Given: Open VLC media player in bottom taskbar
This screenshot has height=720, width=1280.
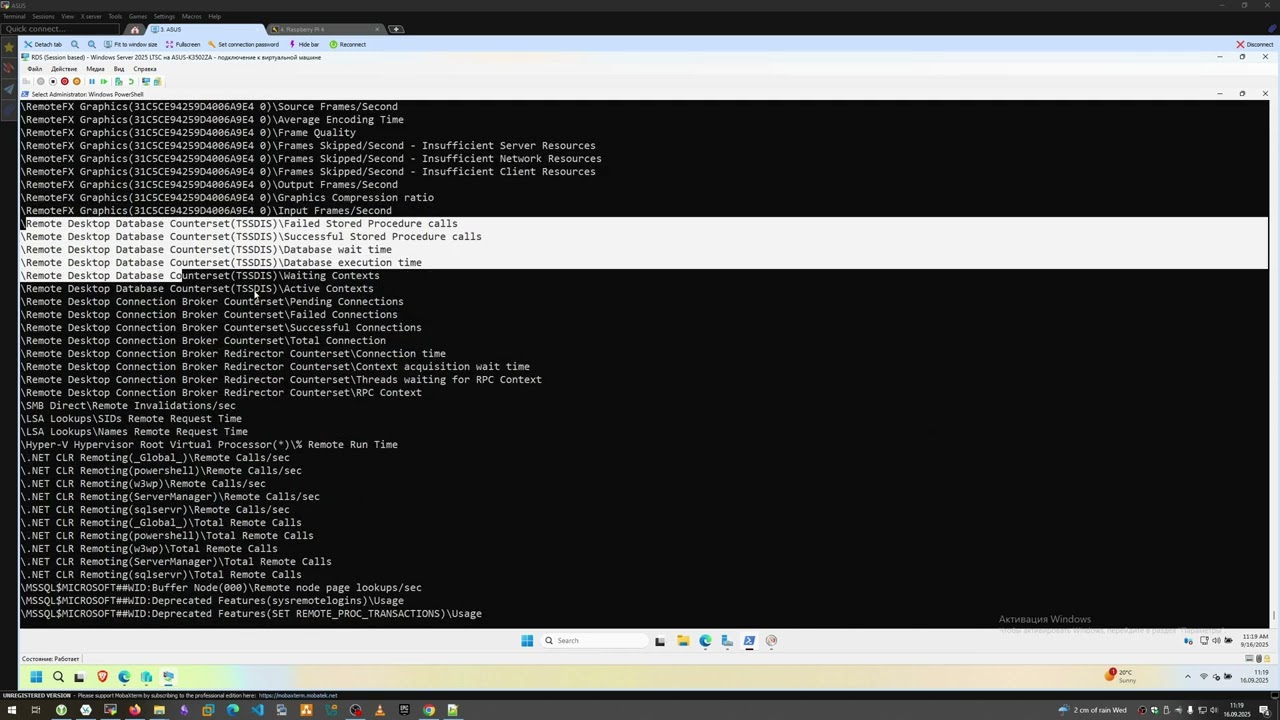Looking at the screenshot, I should point(379,711).
